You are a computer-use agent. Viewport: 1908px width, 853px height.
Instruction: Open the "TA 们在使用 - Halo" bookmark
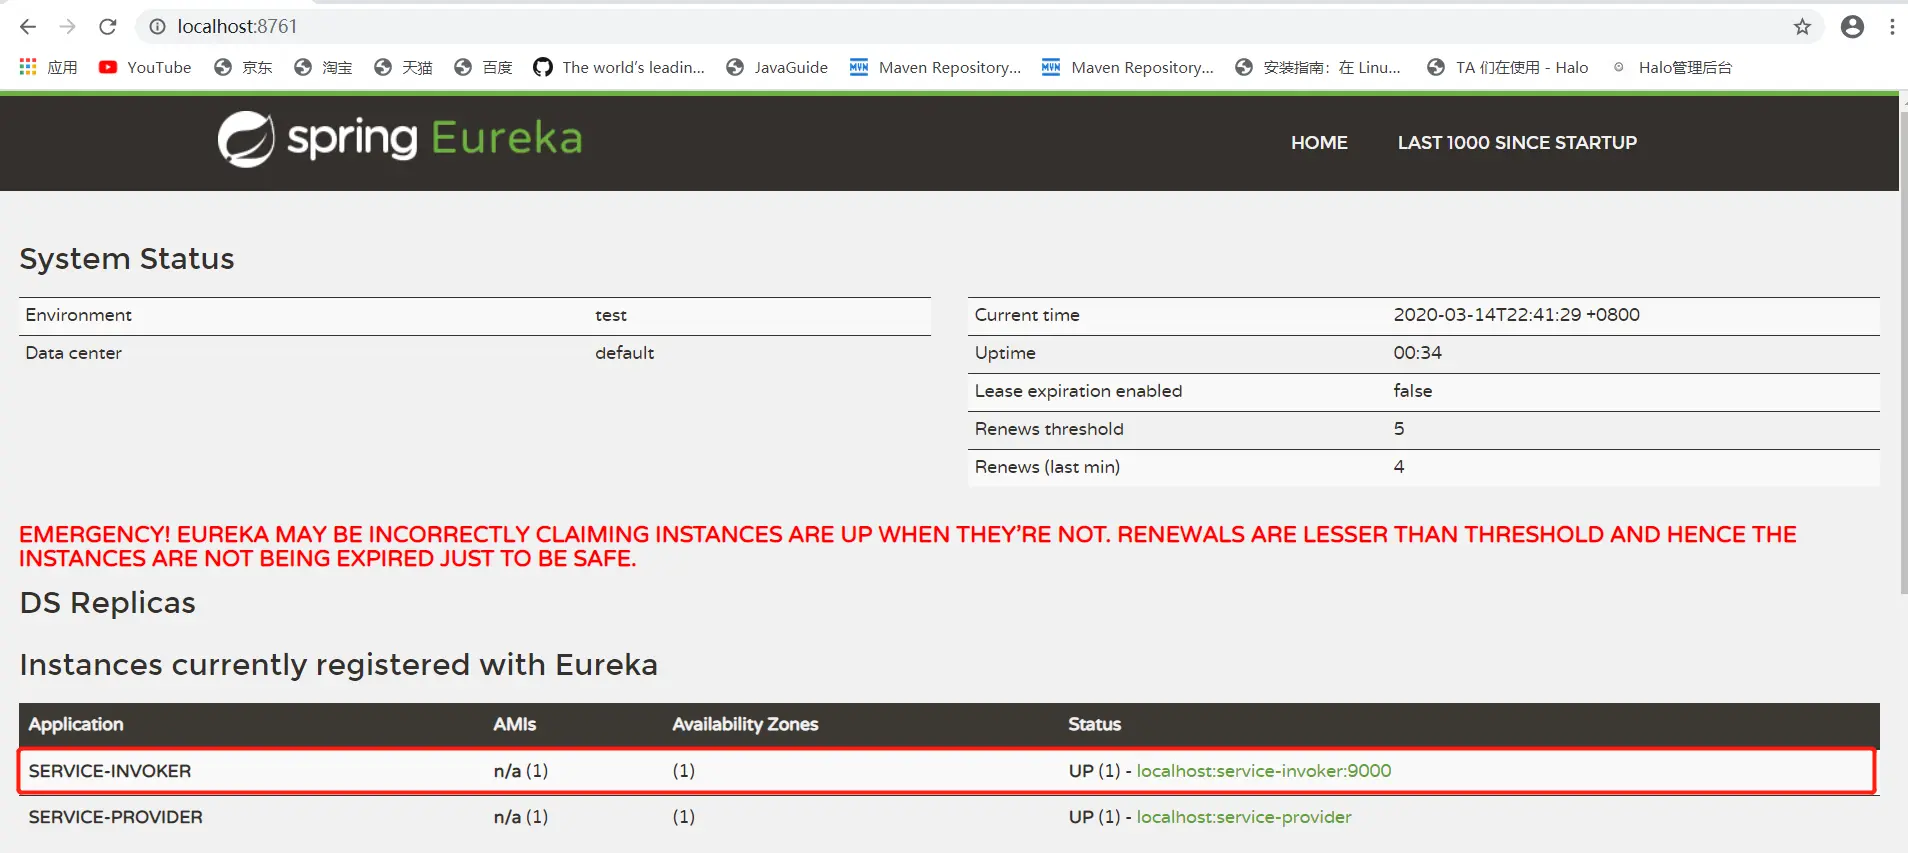click(x=1508, y=67)
